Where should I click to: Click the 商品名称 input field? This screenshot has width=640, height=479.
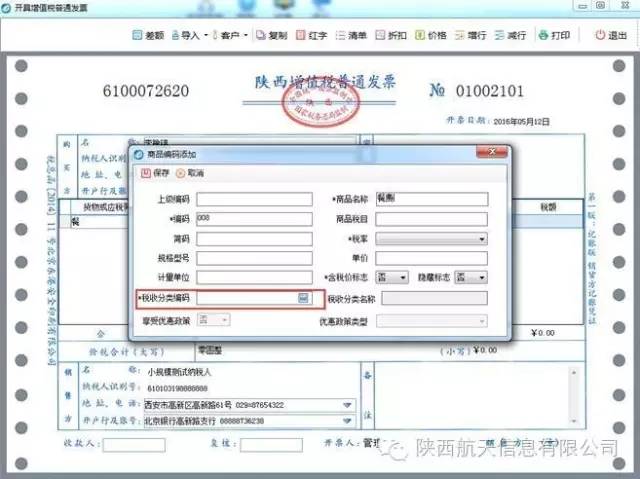pos(431,199)
